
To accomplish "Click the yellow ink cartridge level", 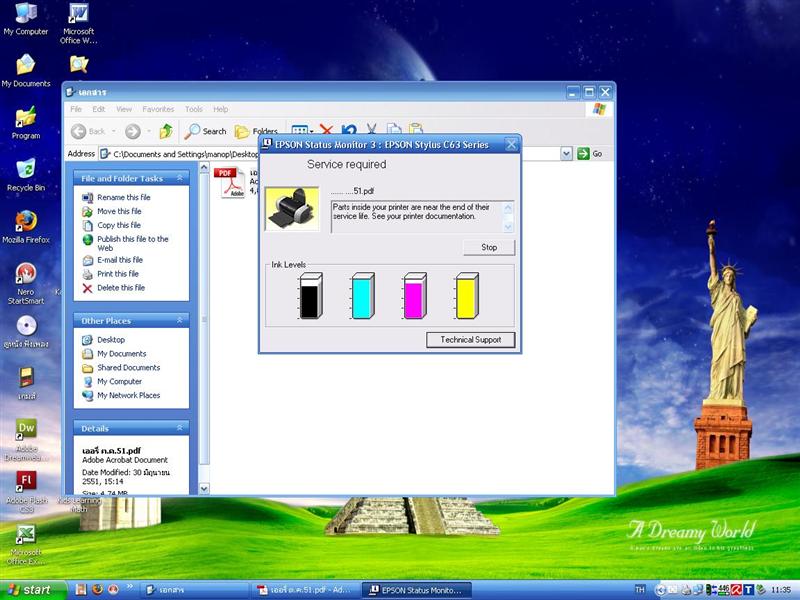I will click(466, 296).
